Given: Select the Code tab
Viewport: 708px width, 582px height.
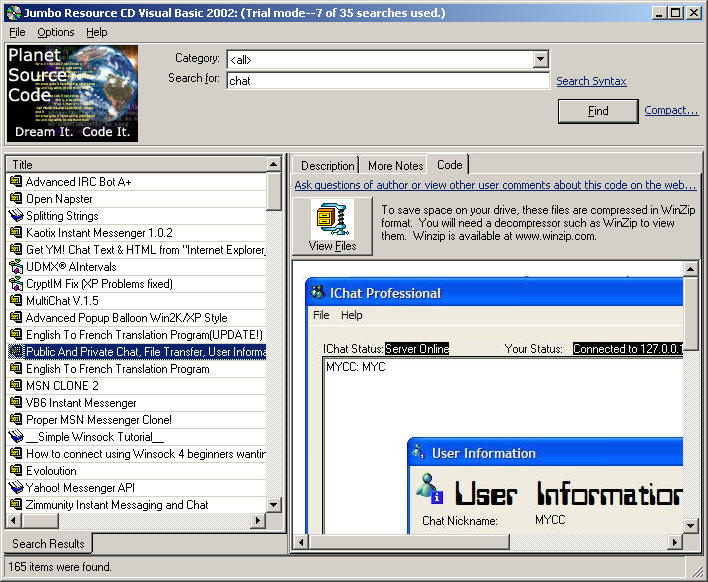Looking at the screenshot, I should pyautogui.click(x=449, y=165).
